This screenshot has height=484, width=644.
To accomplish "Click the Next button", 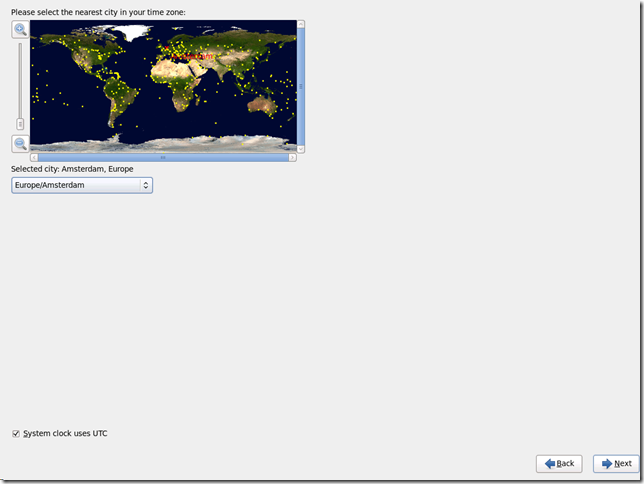I will click(x=616, y=464).
